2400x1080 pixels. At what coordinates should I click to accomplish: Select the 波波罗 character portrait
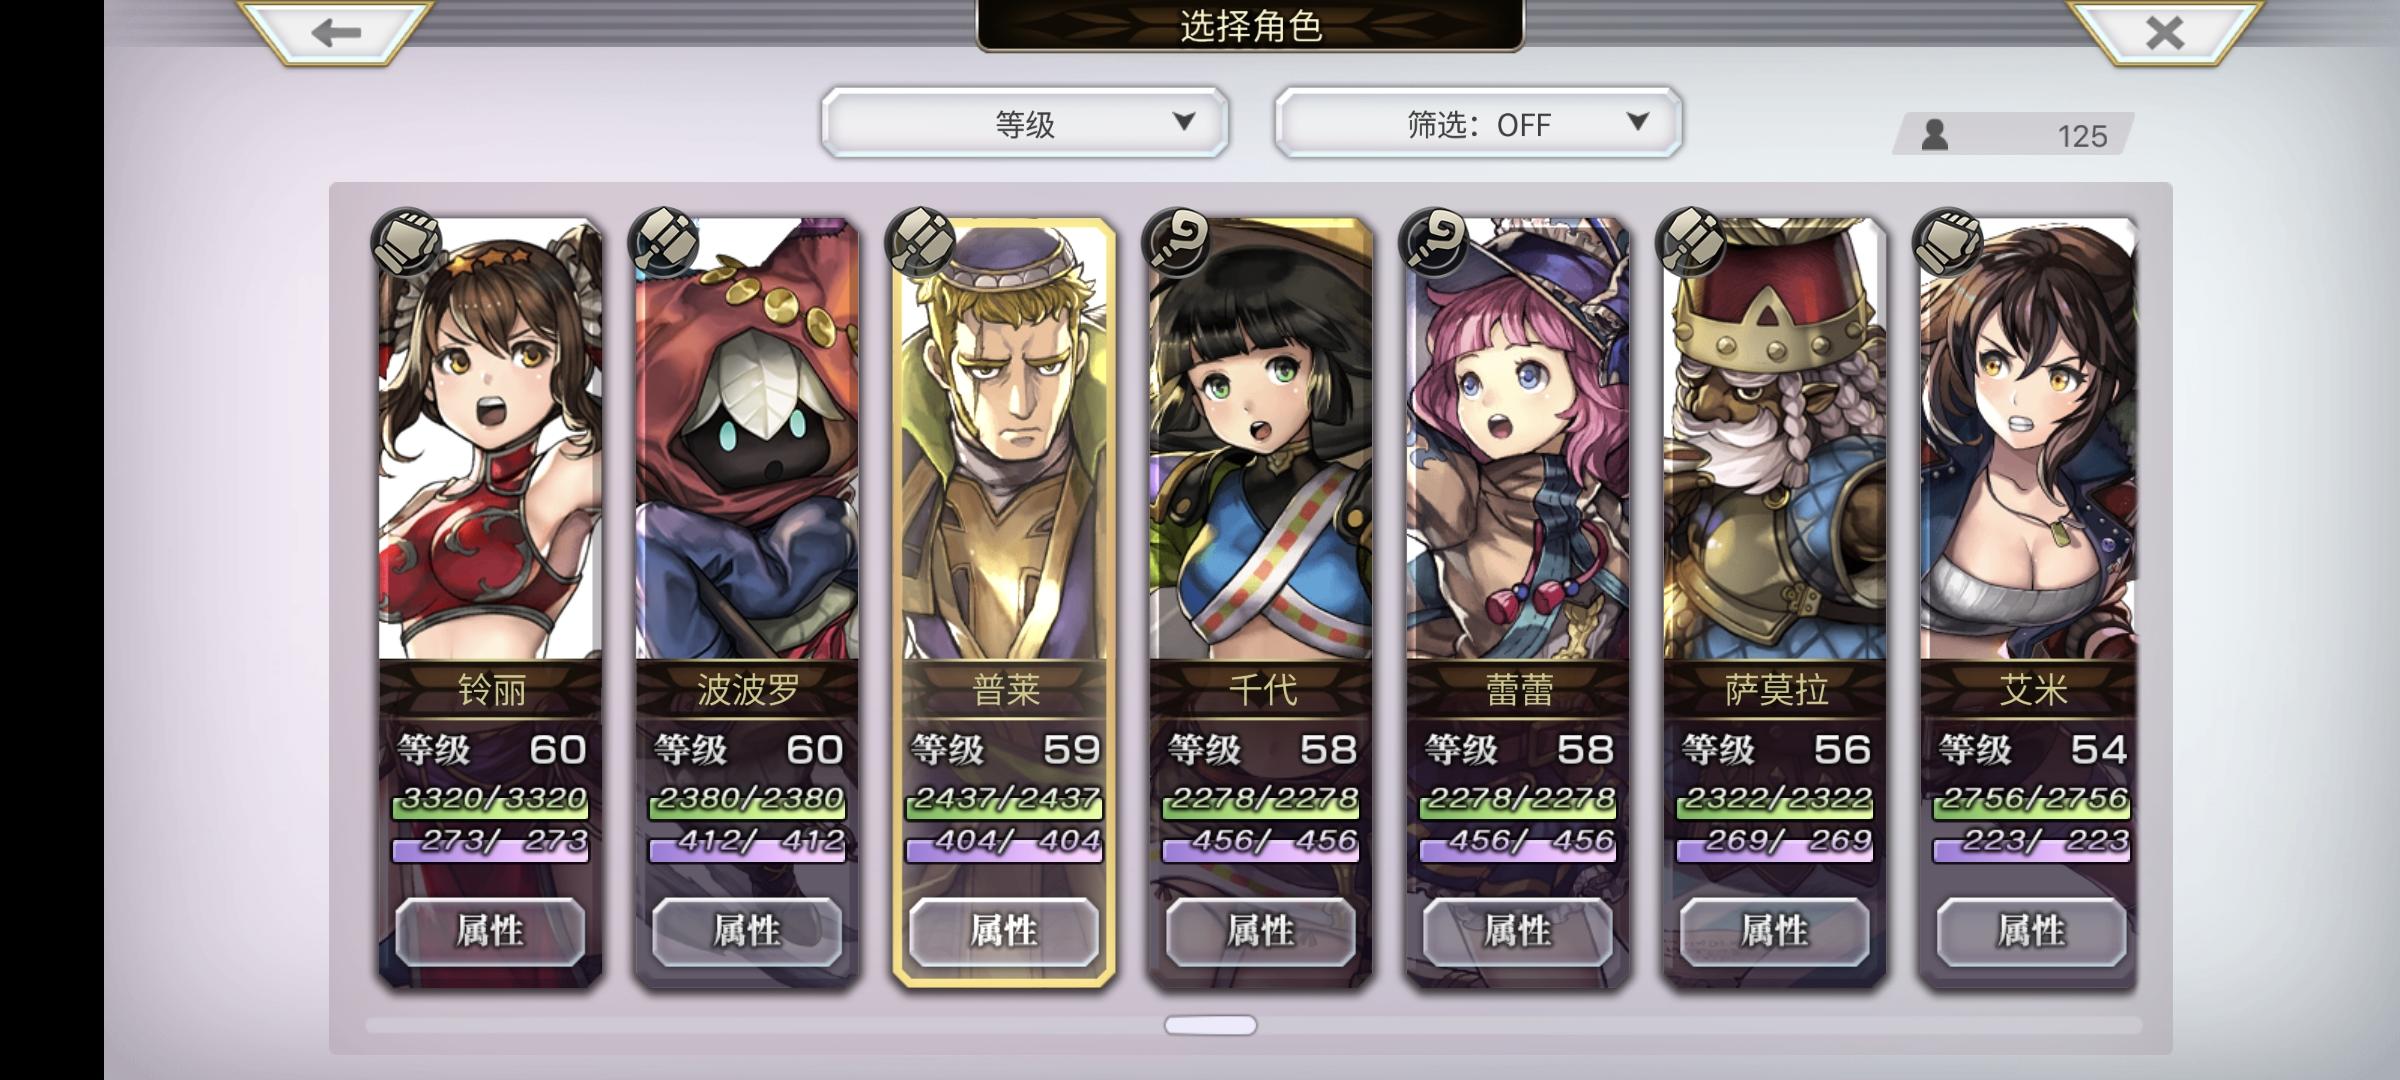(747, 438)
